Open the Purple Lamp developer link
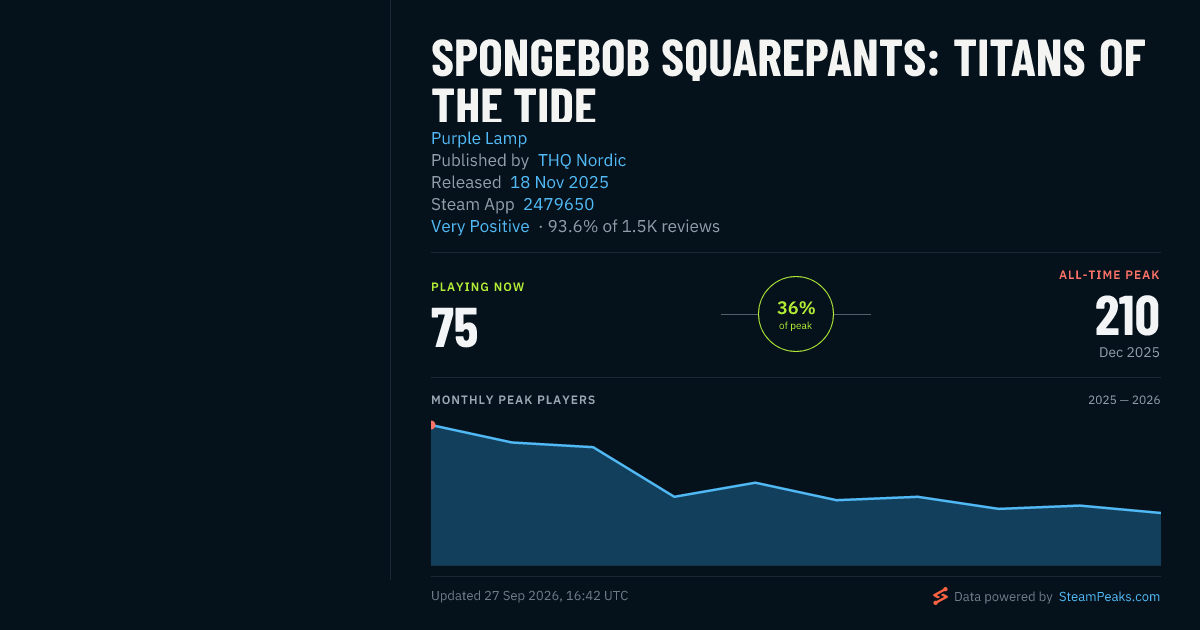The image size is (1200, 630). click(x=479, y=138)
